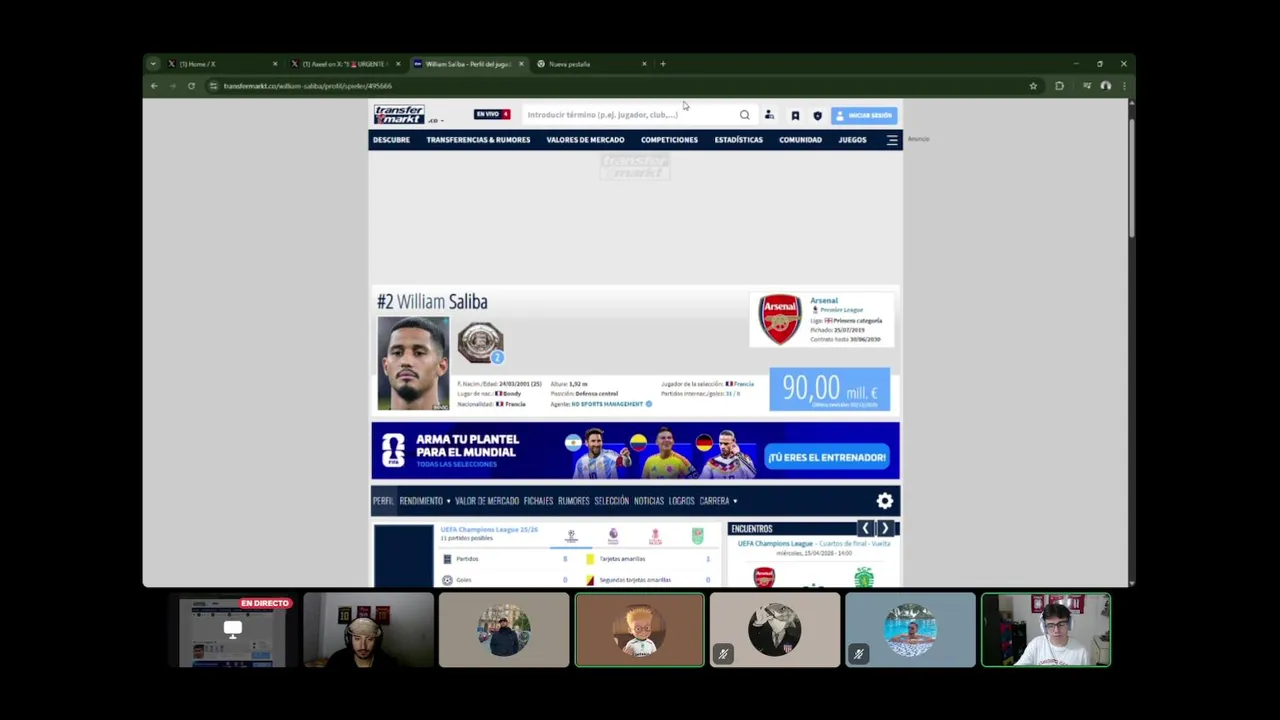Click the browser back arrow

click(x=154, y=86)
